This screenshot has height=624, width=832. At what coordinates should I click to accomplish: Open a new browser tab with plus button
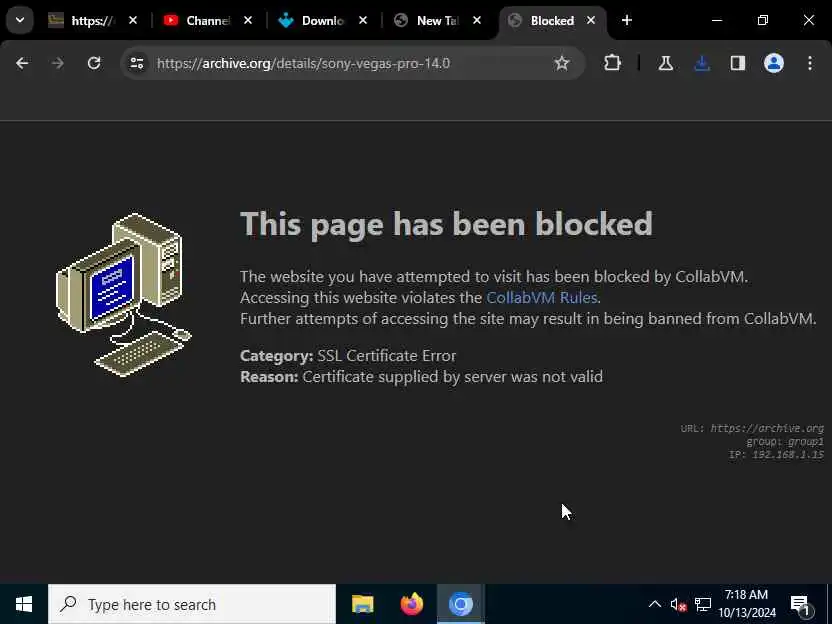pyautogui.click(x=627, y=20)
